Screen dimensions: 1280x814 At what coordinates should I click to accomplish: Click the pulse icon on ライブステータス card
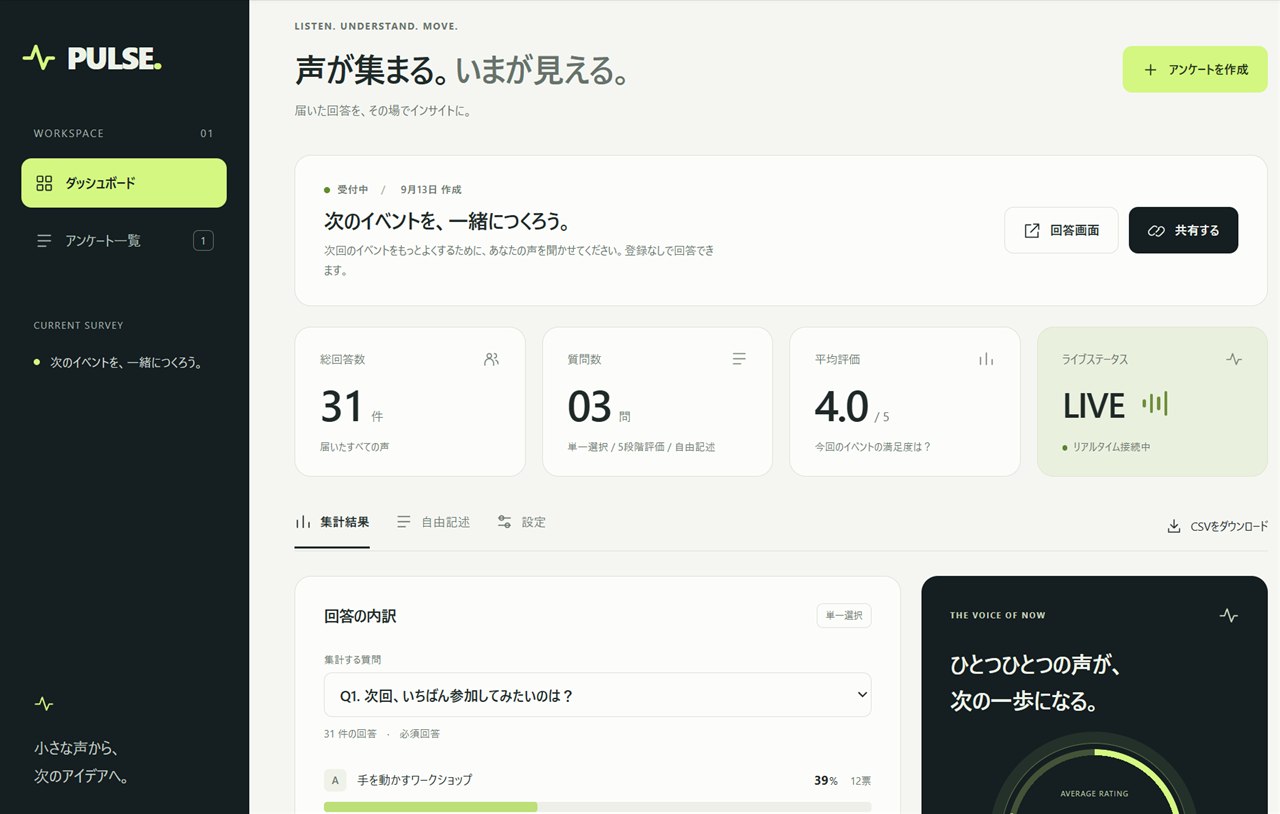click(x=1234, y=359)
